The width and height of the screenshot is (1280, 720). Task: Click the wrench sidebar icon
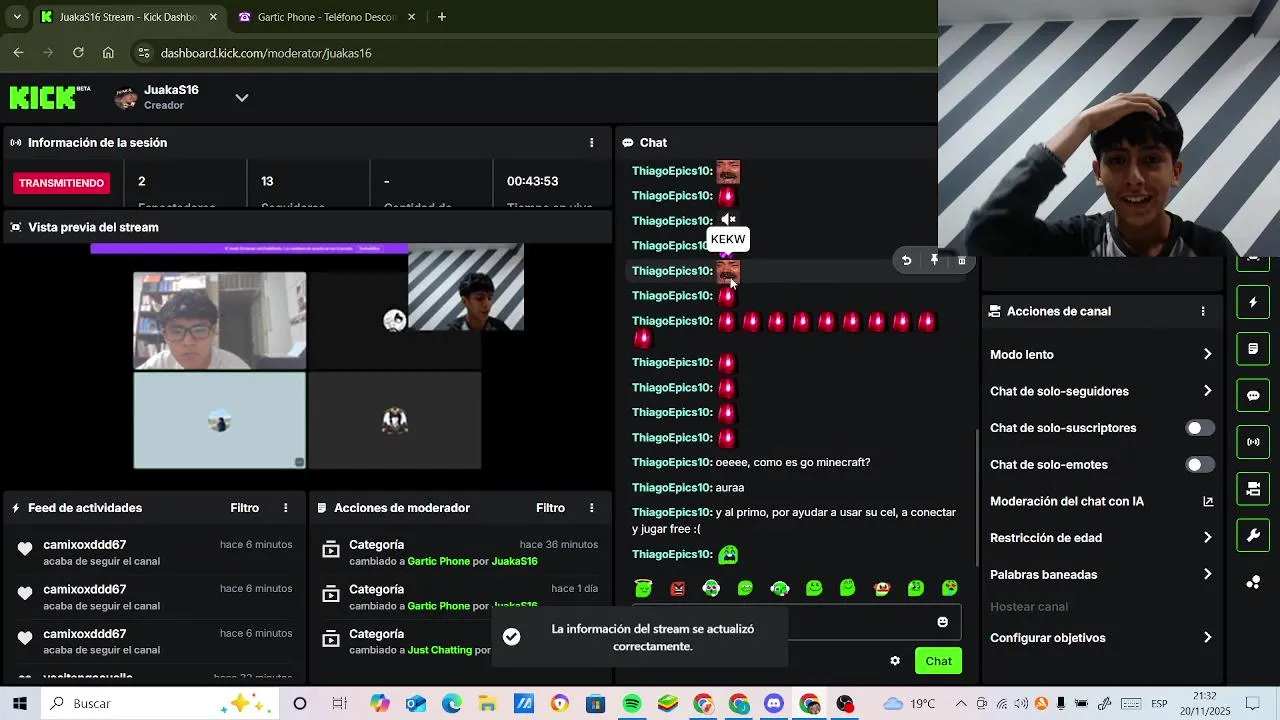click(x=1253, y=535)
